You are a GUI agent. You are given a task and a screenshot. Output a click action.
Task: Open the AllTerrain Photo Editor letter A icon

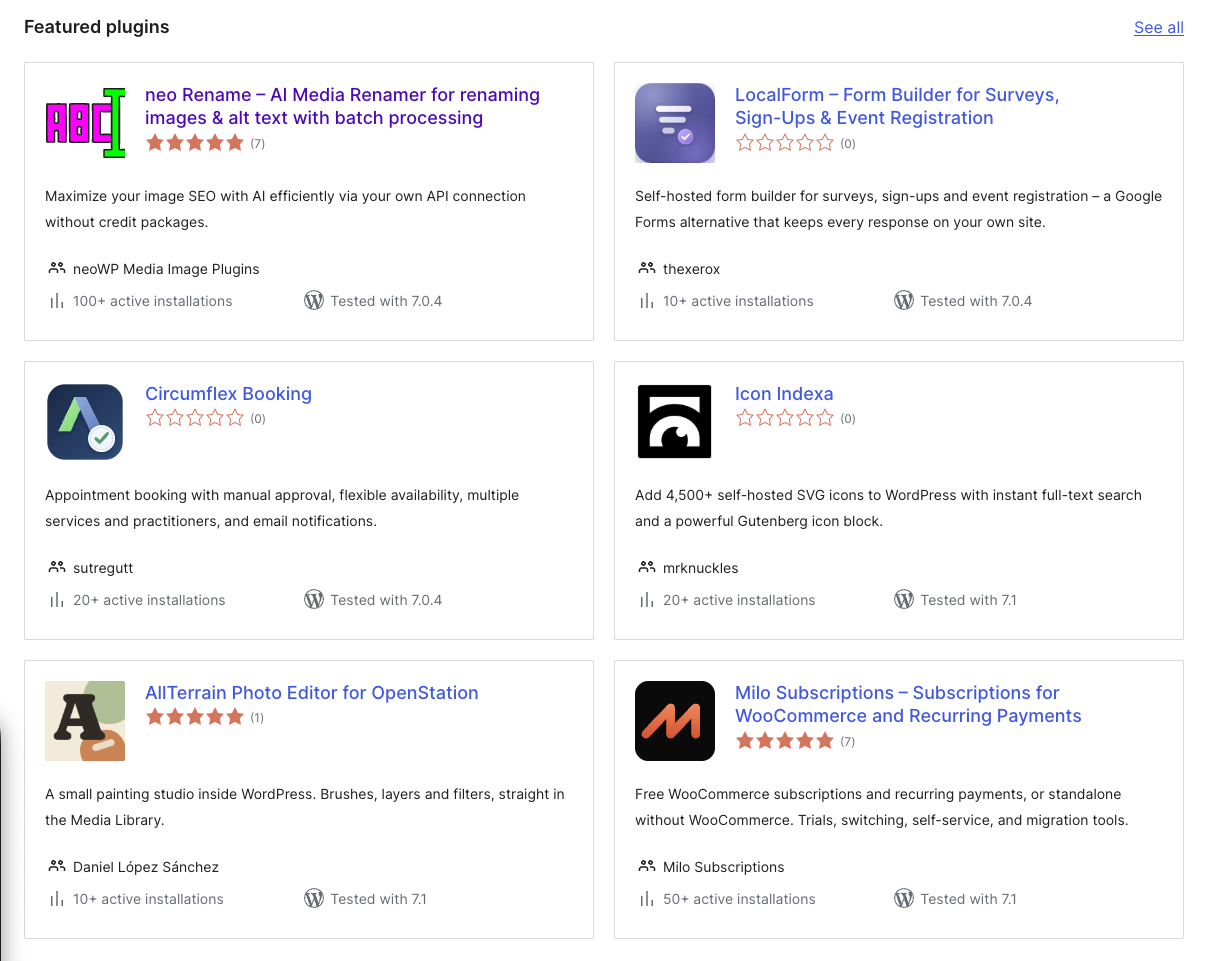coord(85,721)
